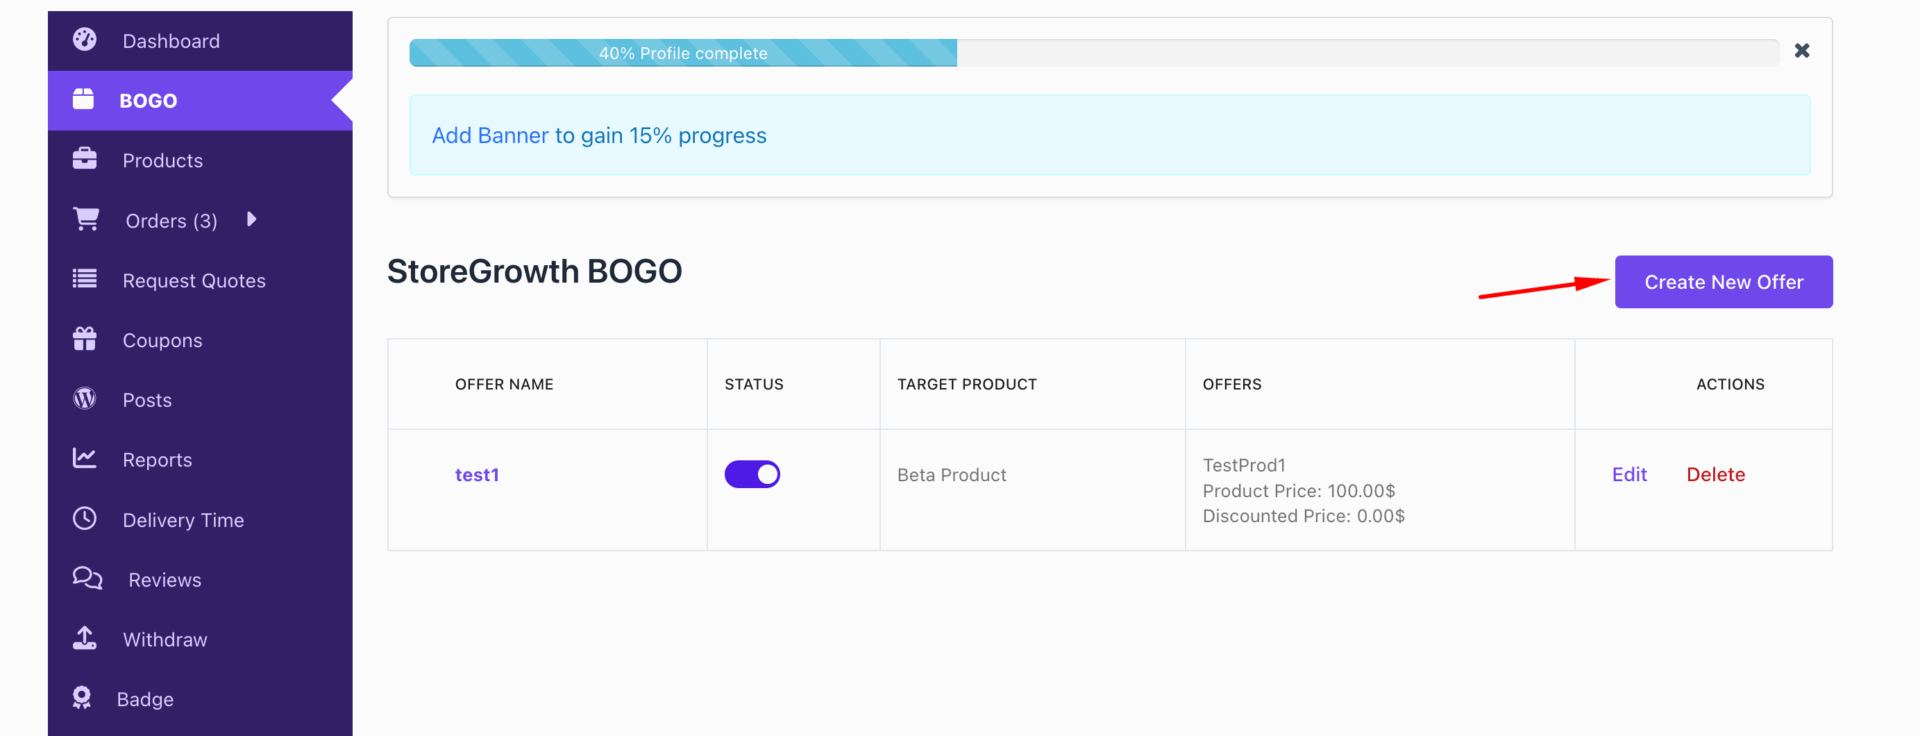Go to Coupons menu item
The width and height of the screenshot is (1920, 736).
pyautogui.click(x=200, y=340)
